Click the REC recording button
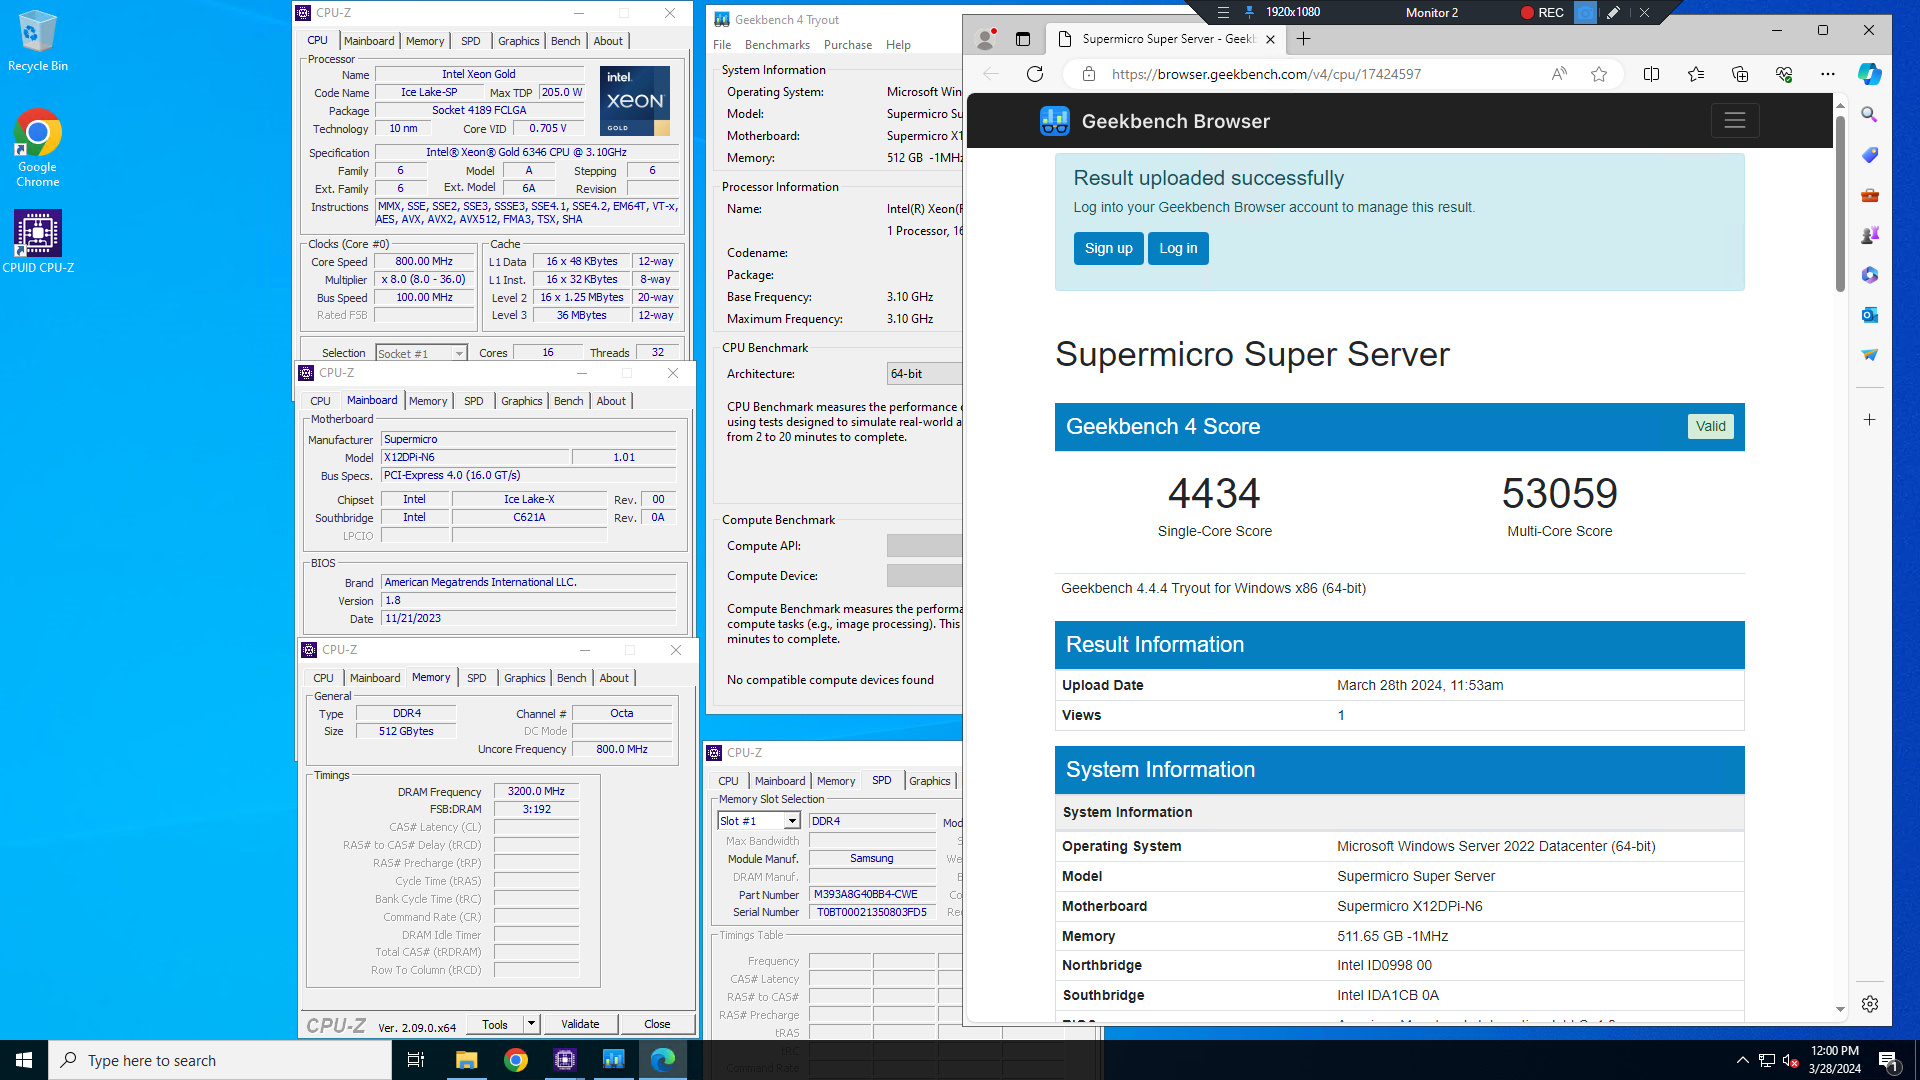 [1542, 12]
